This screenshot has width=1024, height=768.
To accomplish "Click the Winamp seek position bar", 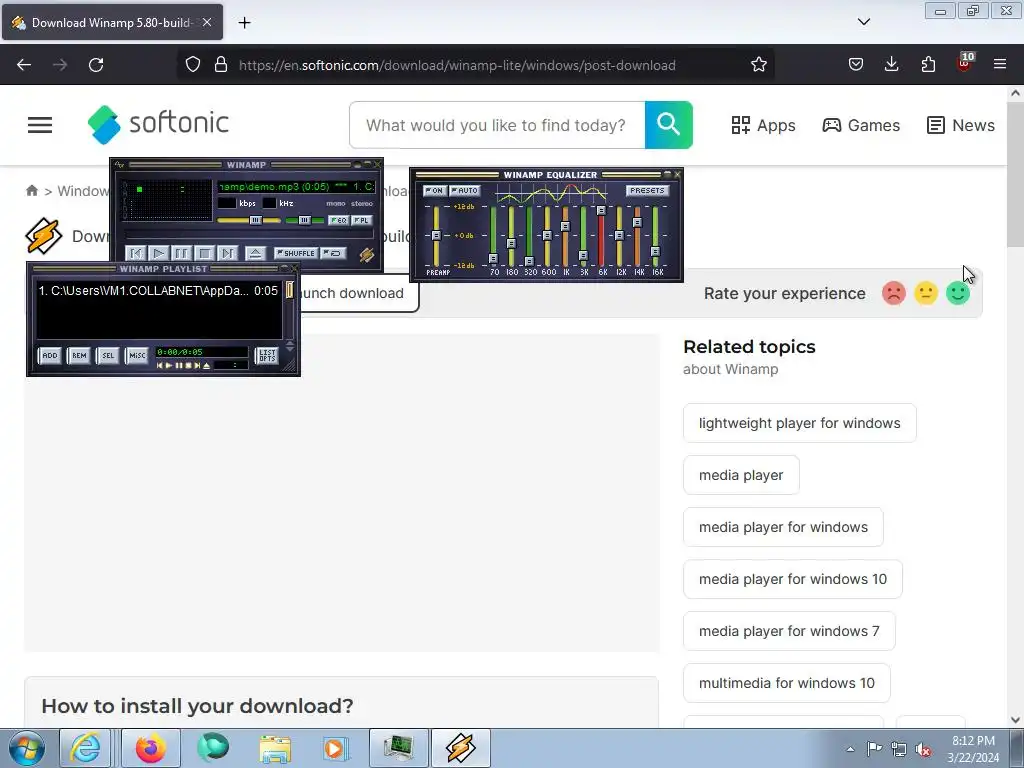I will click(249, 234).
